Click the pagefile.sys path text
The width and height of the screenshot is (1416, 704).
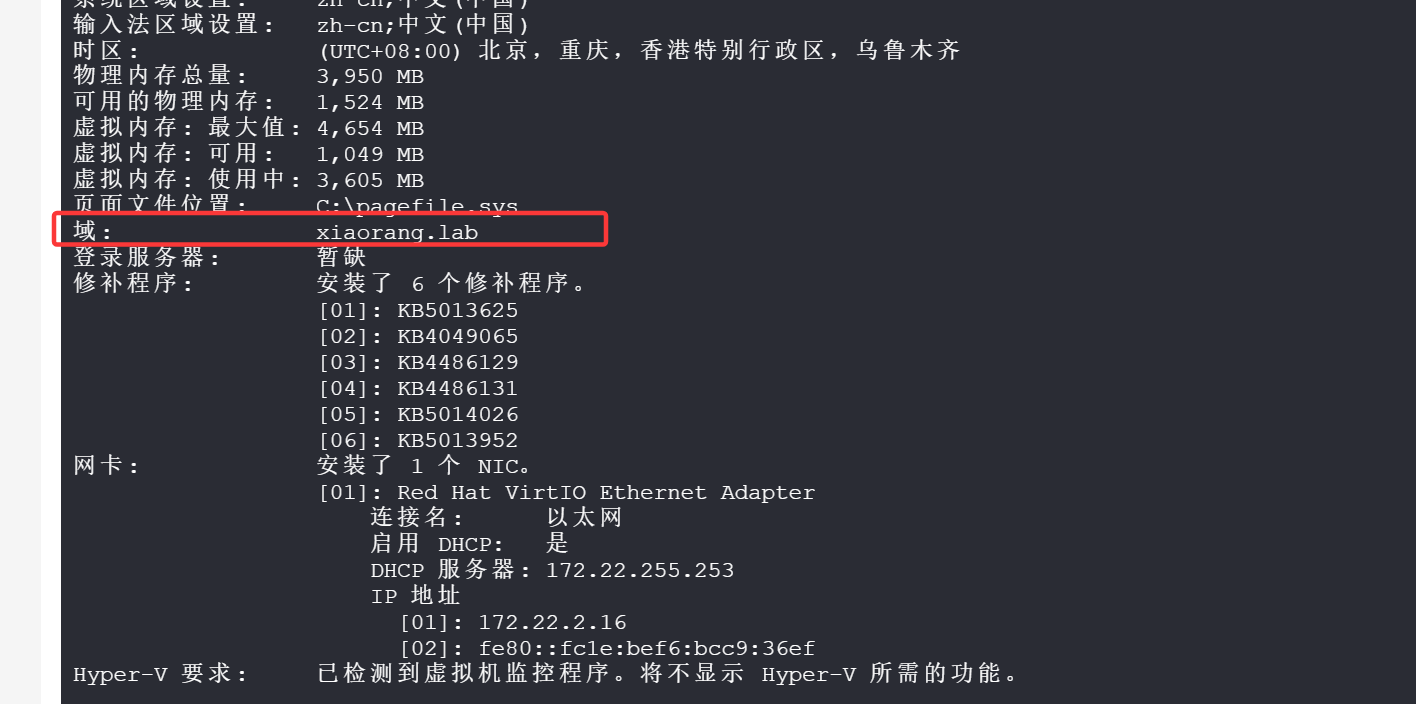point(417,206)
